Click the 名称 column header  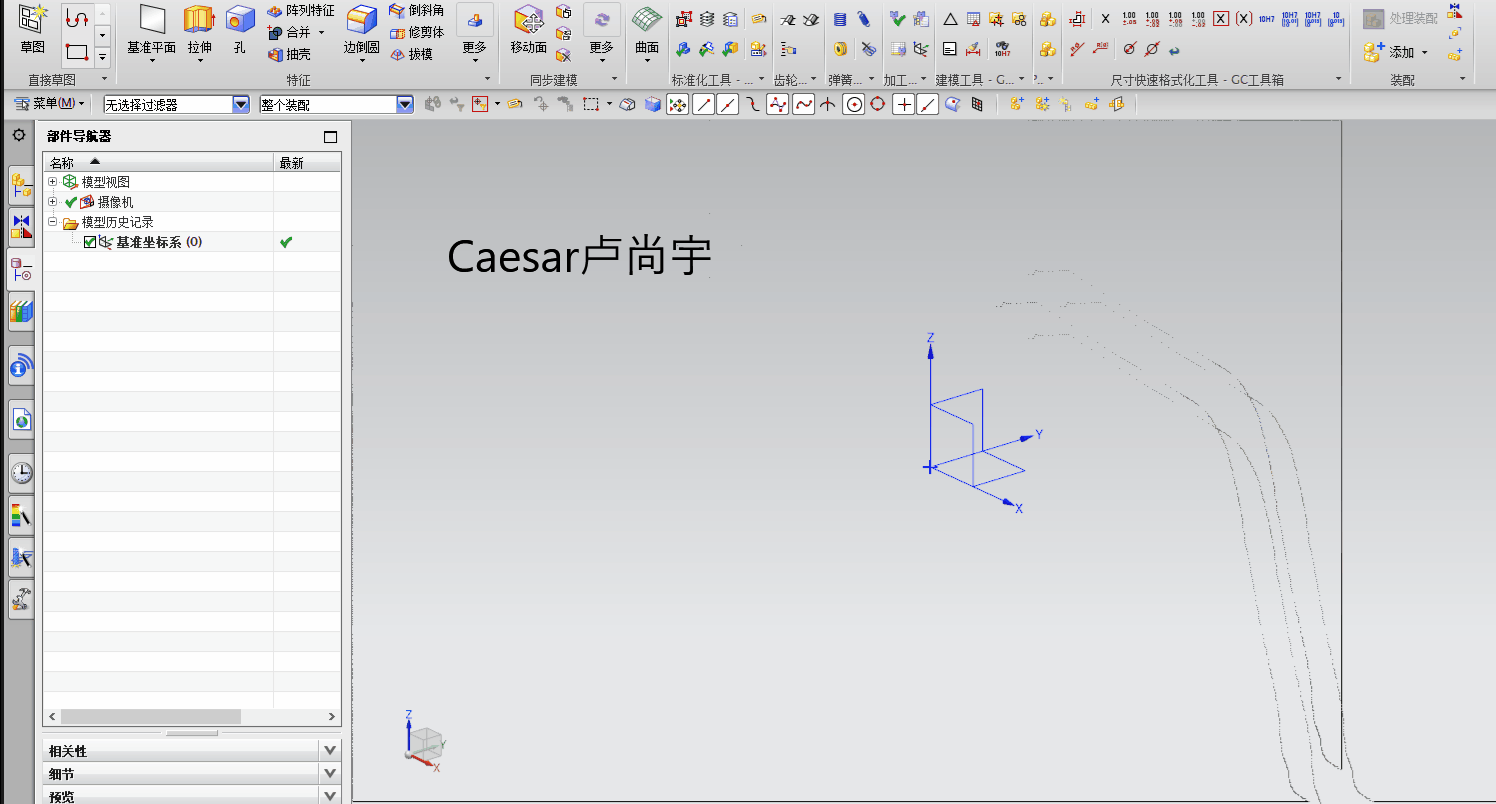click(158, 162)
